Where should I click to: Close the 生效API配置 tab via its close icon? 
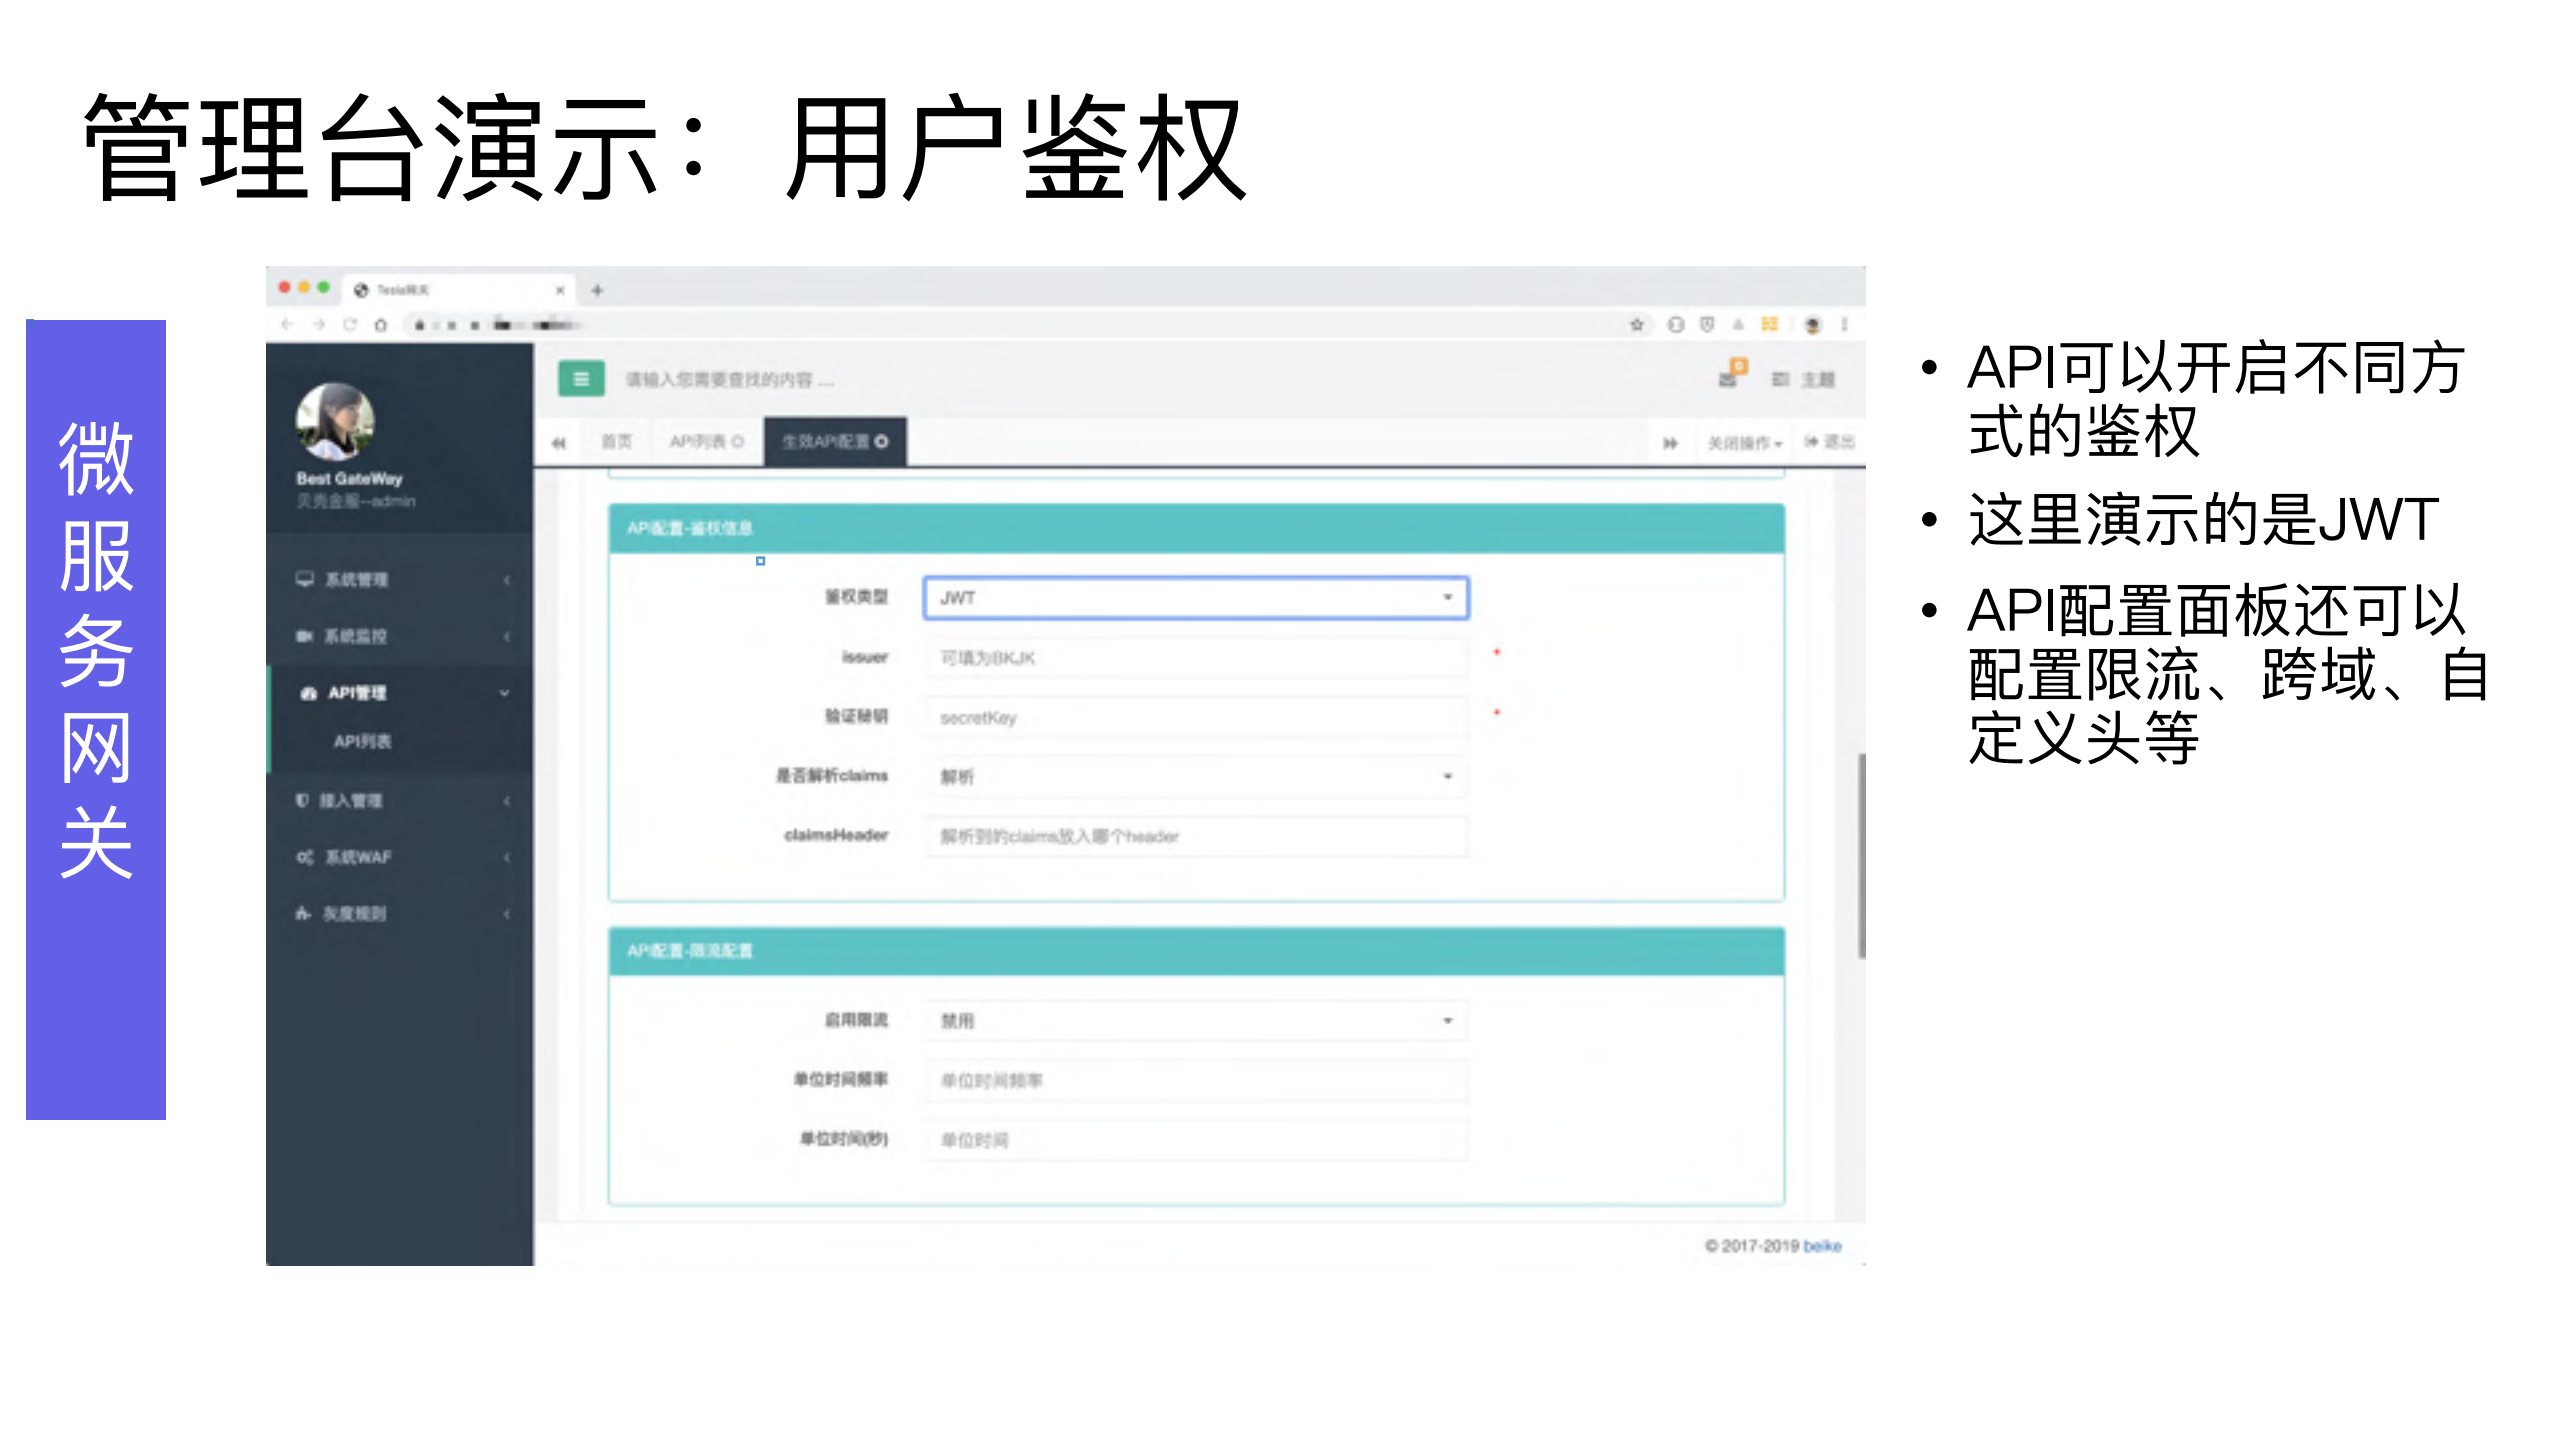tap(879, 441)
